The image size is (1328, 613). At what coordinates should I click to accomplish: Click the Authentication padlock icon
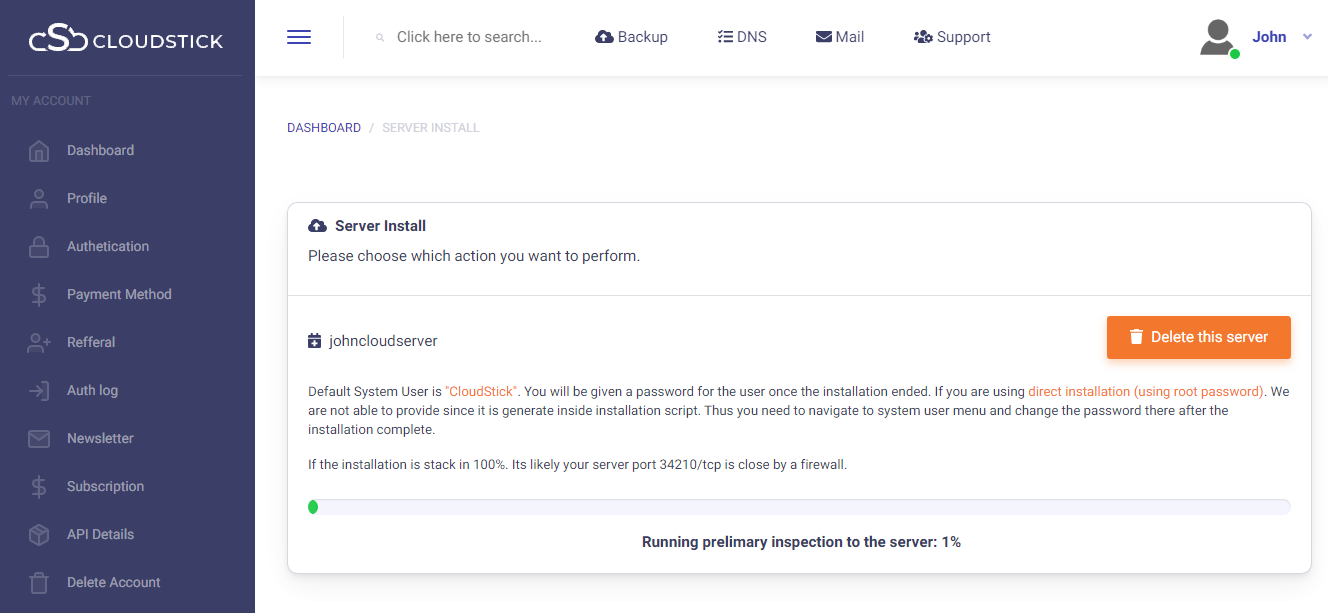tap(39, 247)
